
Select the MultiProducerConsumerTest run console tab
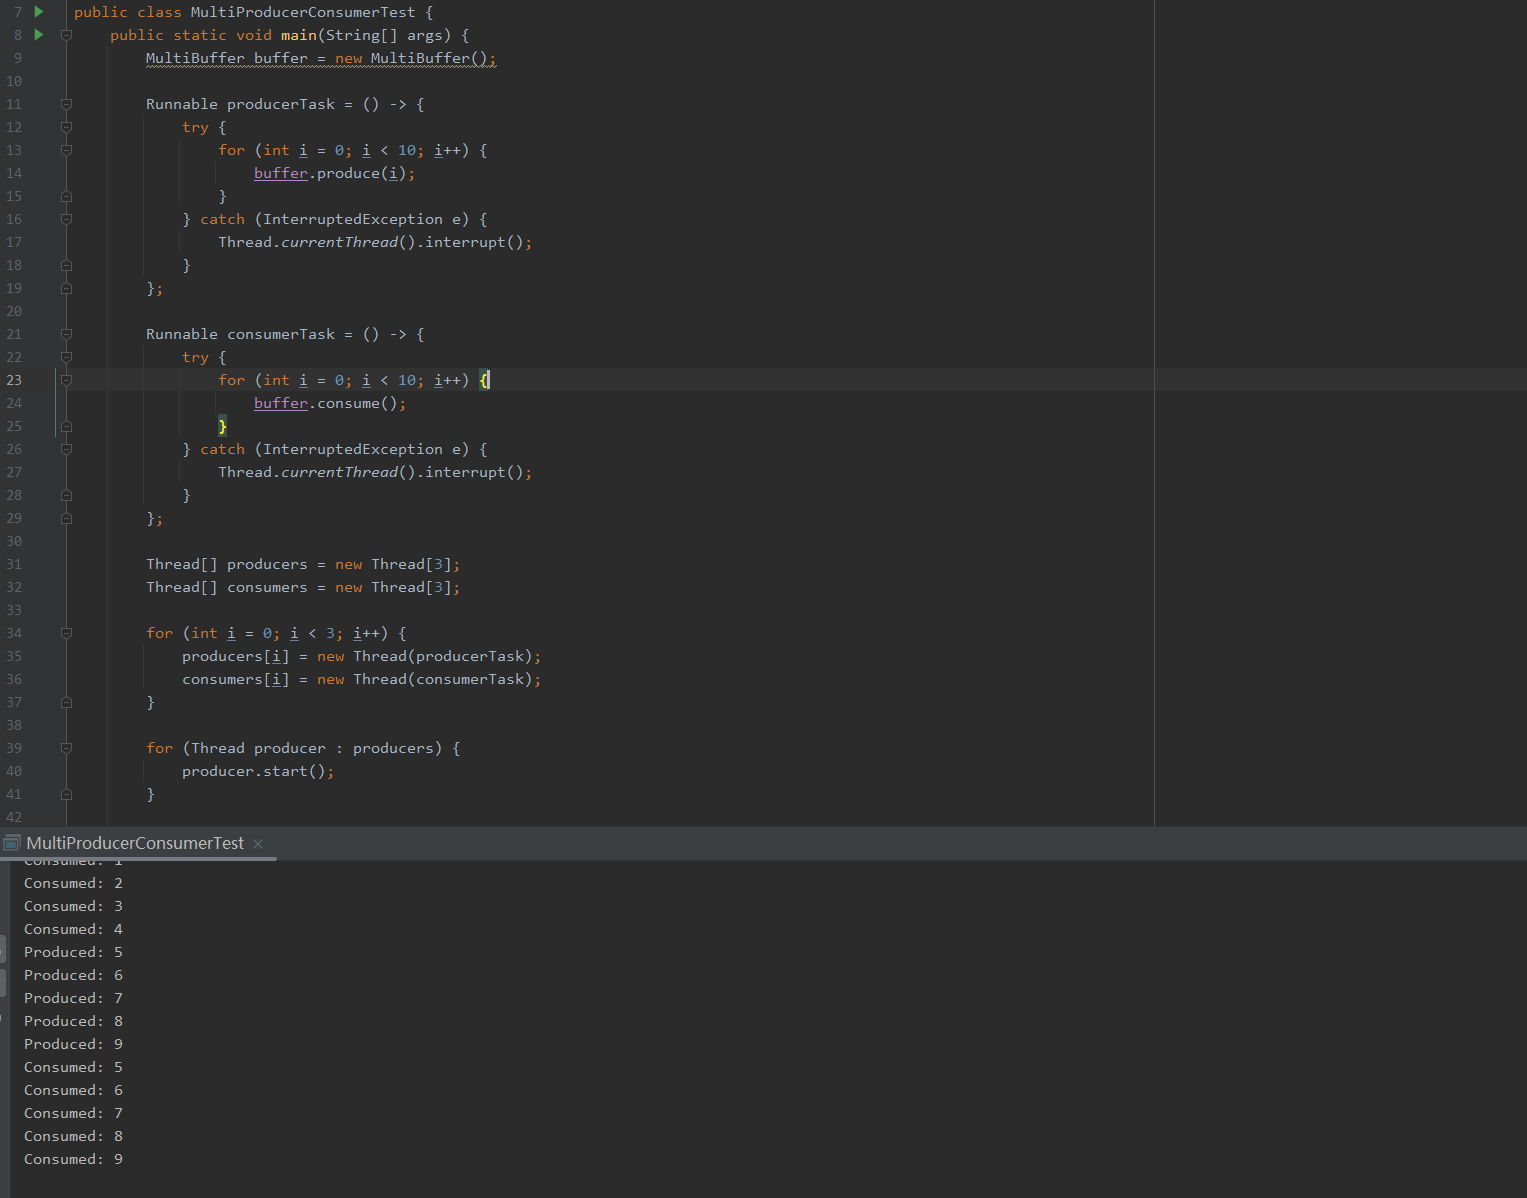pos(135,844)
